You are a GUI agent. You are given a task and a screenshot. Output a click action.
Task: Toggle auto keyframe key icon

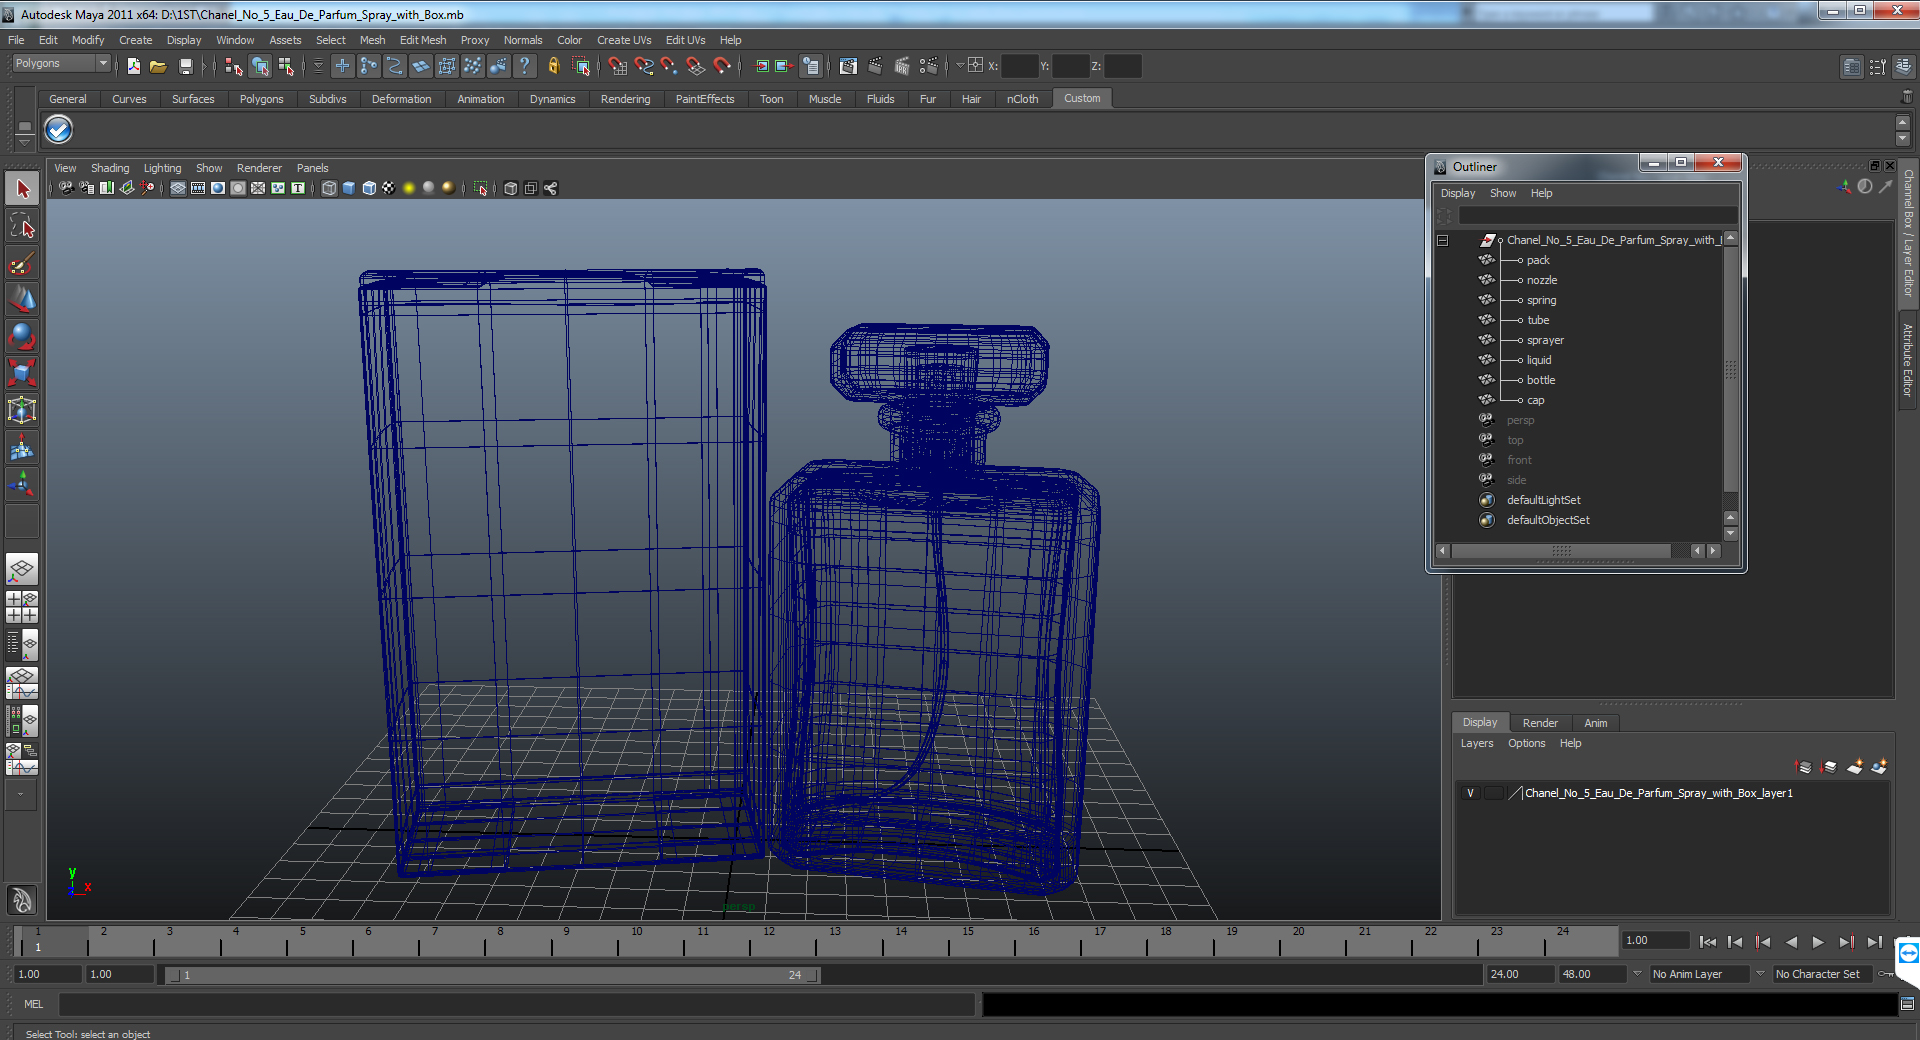point(1886,974)
